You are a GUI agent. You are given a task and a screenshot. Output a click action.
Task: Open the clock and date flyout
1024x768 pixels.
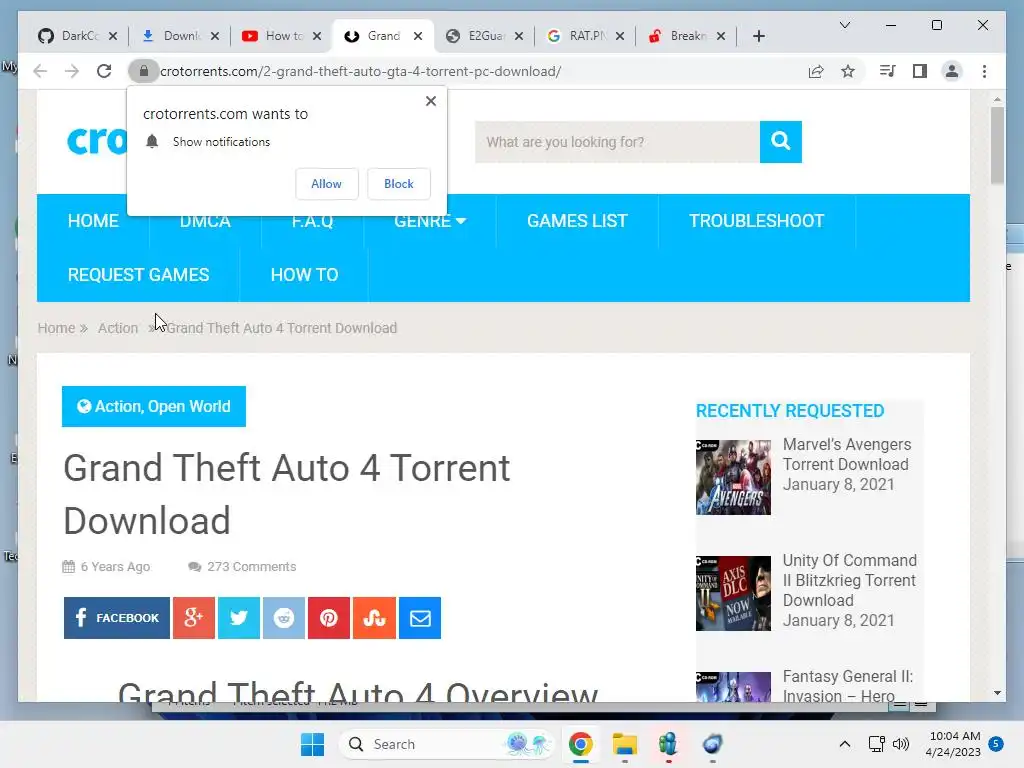[x=953, y=744]
